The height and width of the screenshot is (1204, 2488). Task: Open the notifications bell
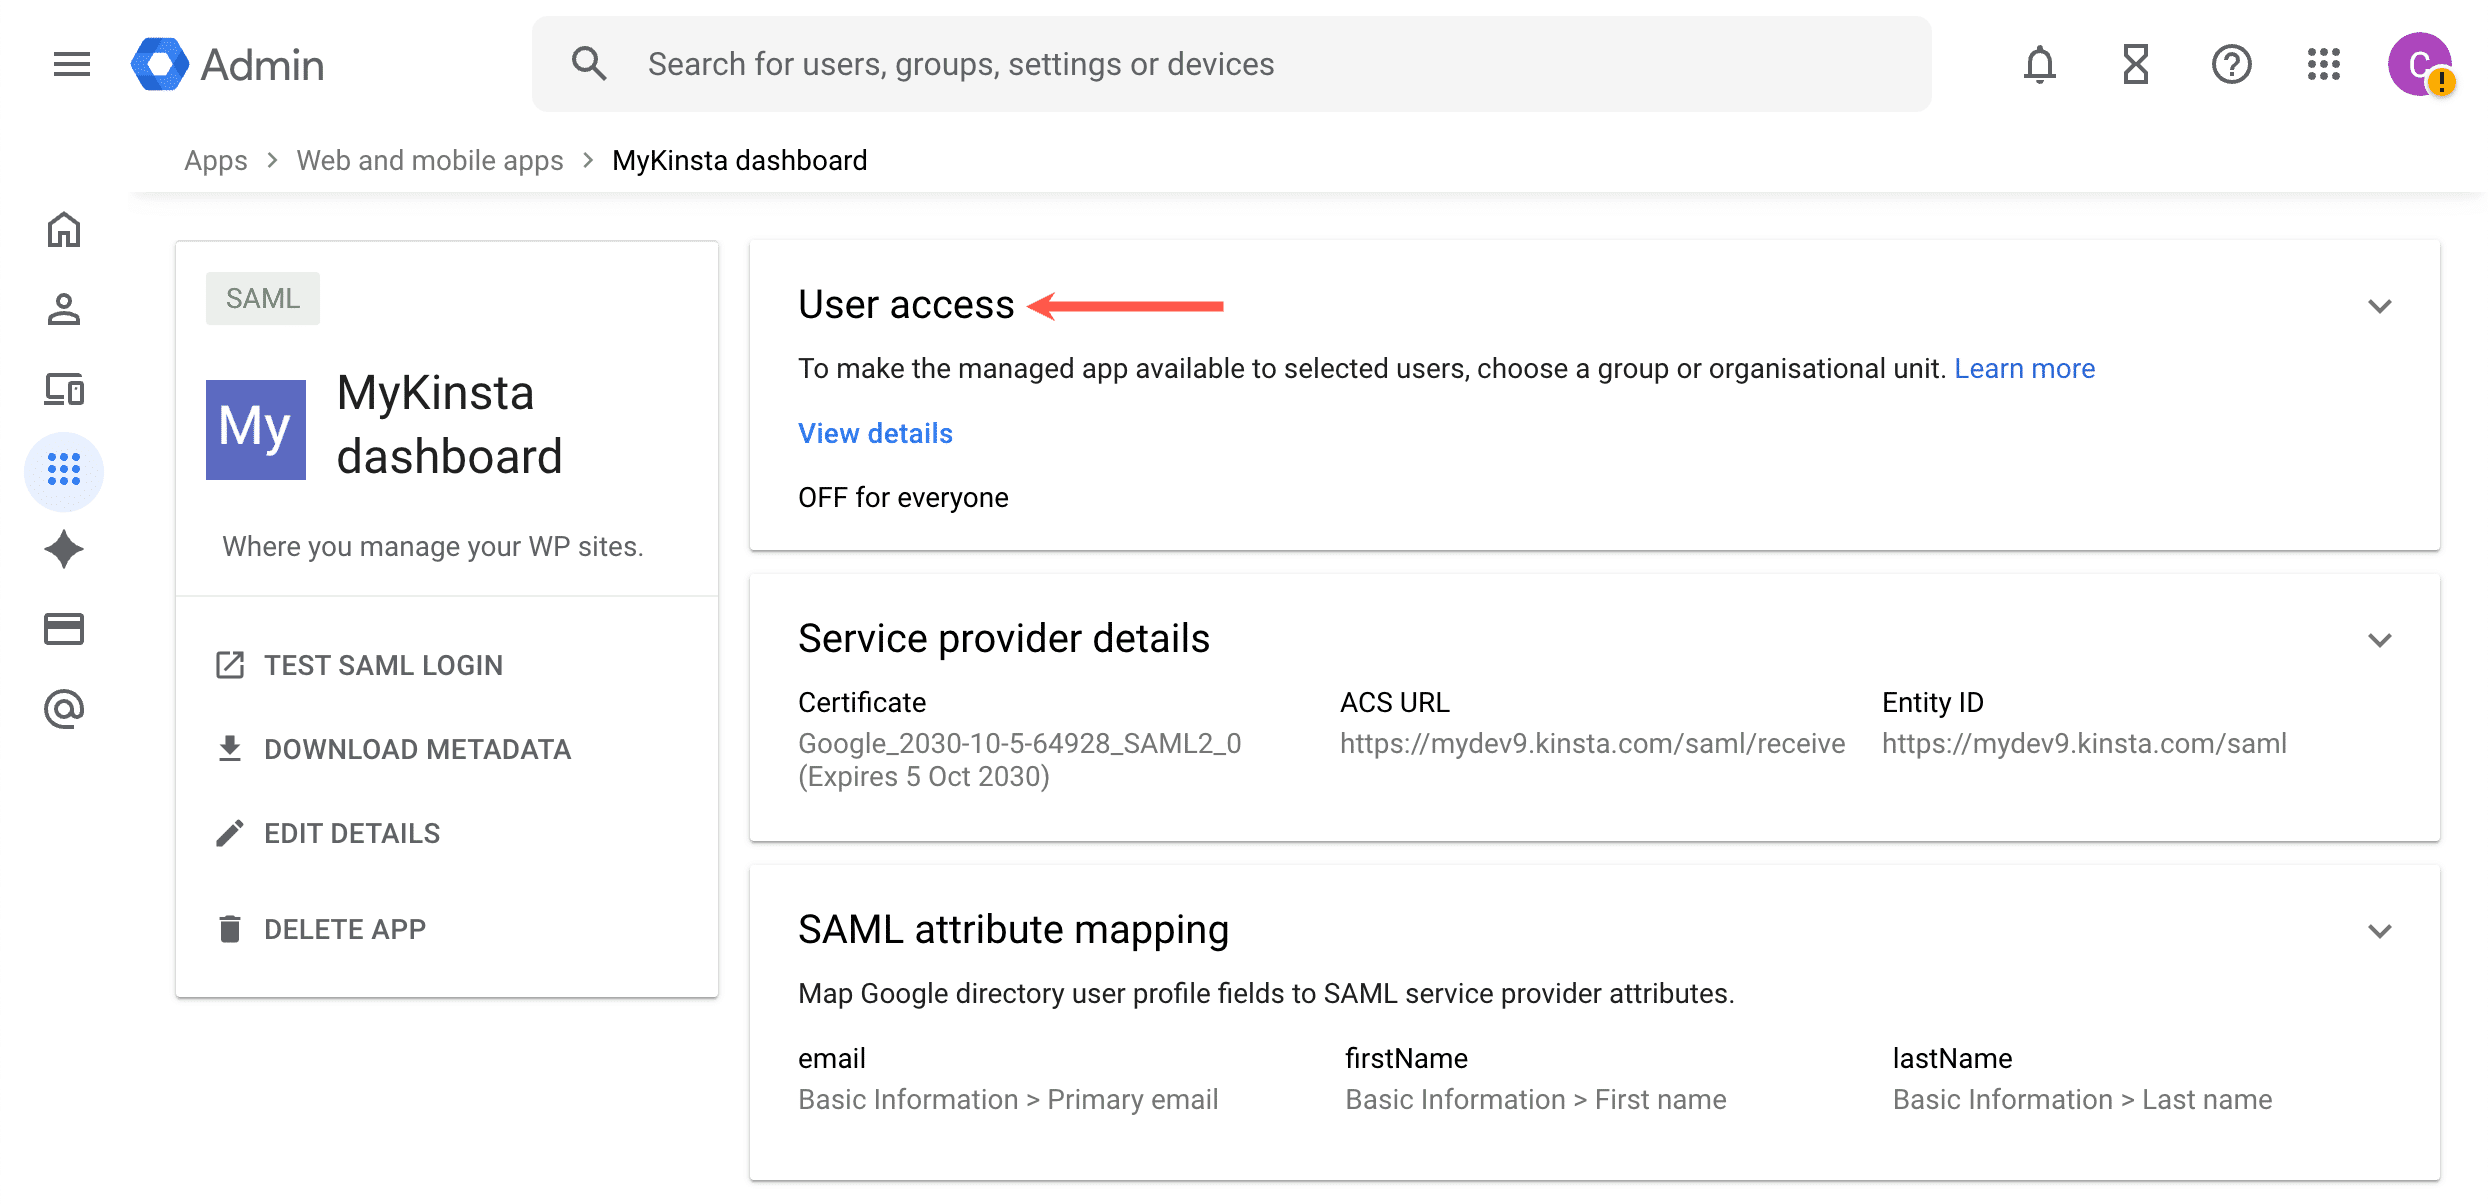point(2039,63)
